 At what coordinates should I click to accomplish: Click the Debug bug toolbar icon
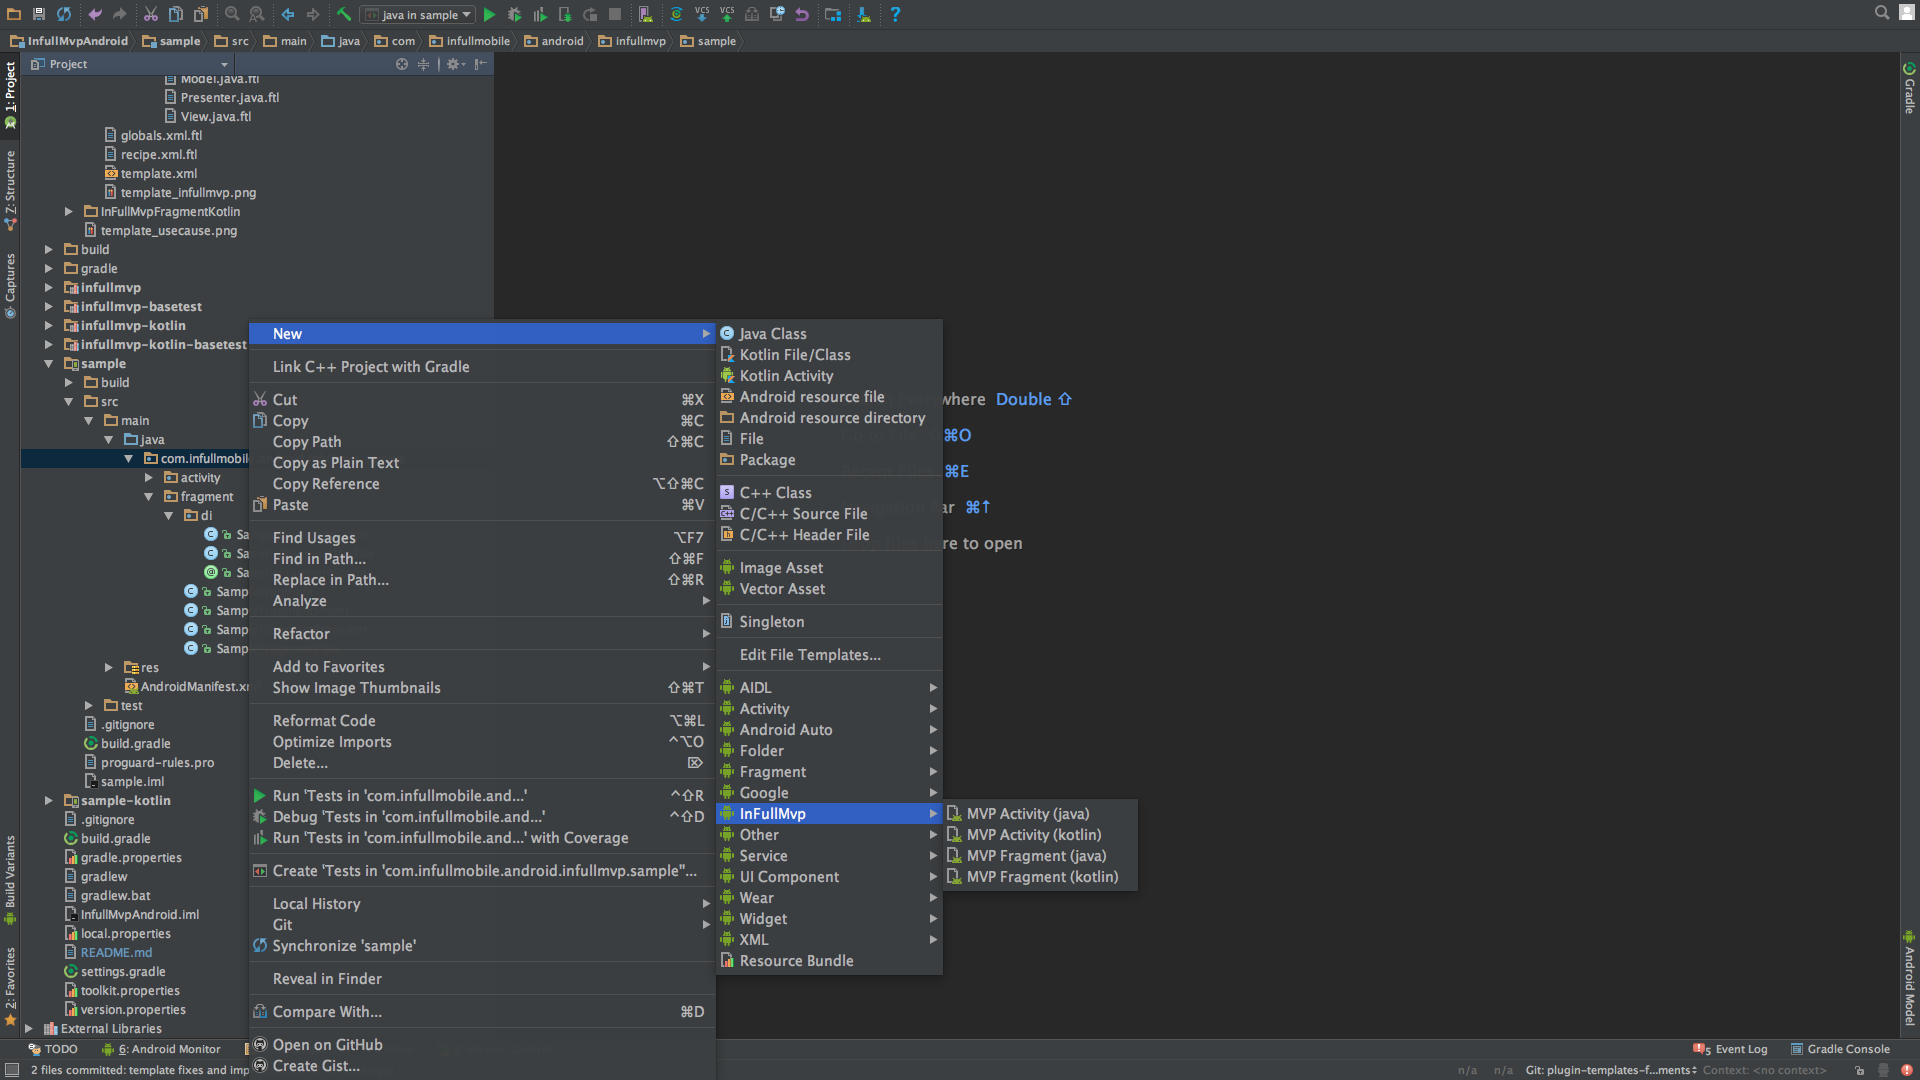(515, 14)
